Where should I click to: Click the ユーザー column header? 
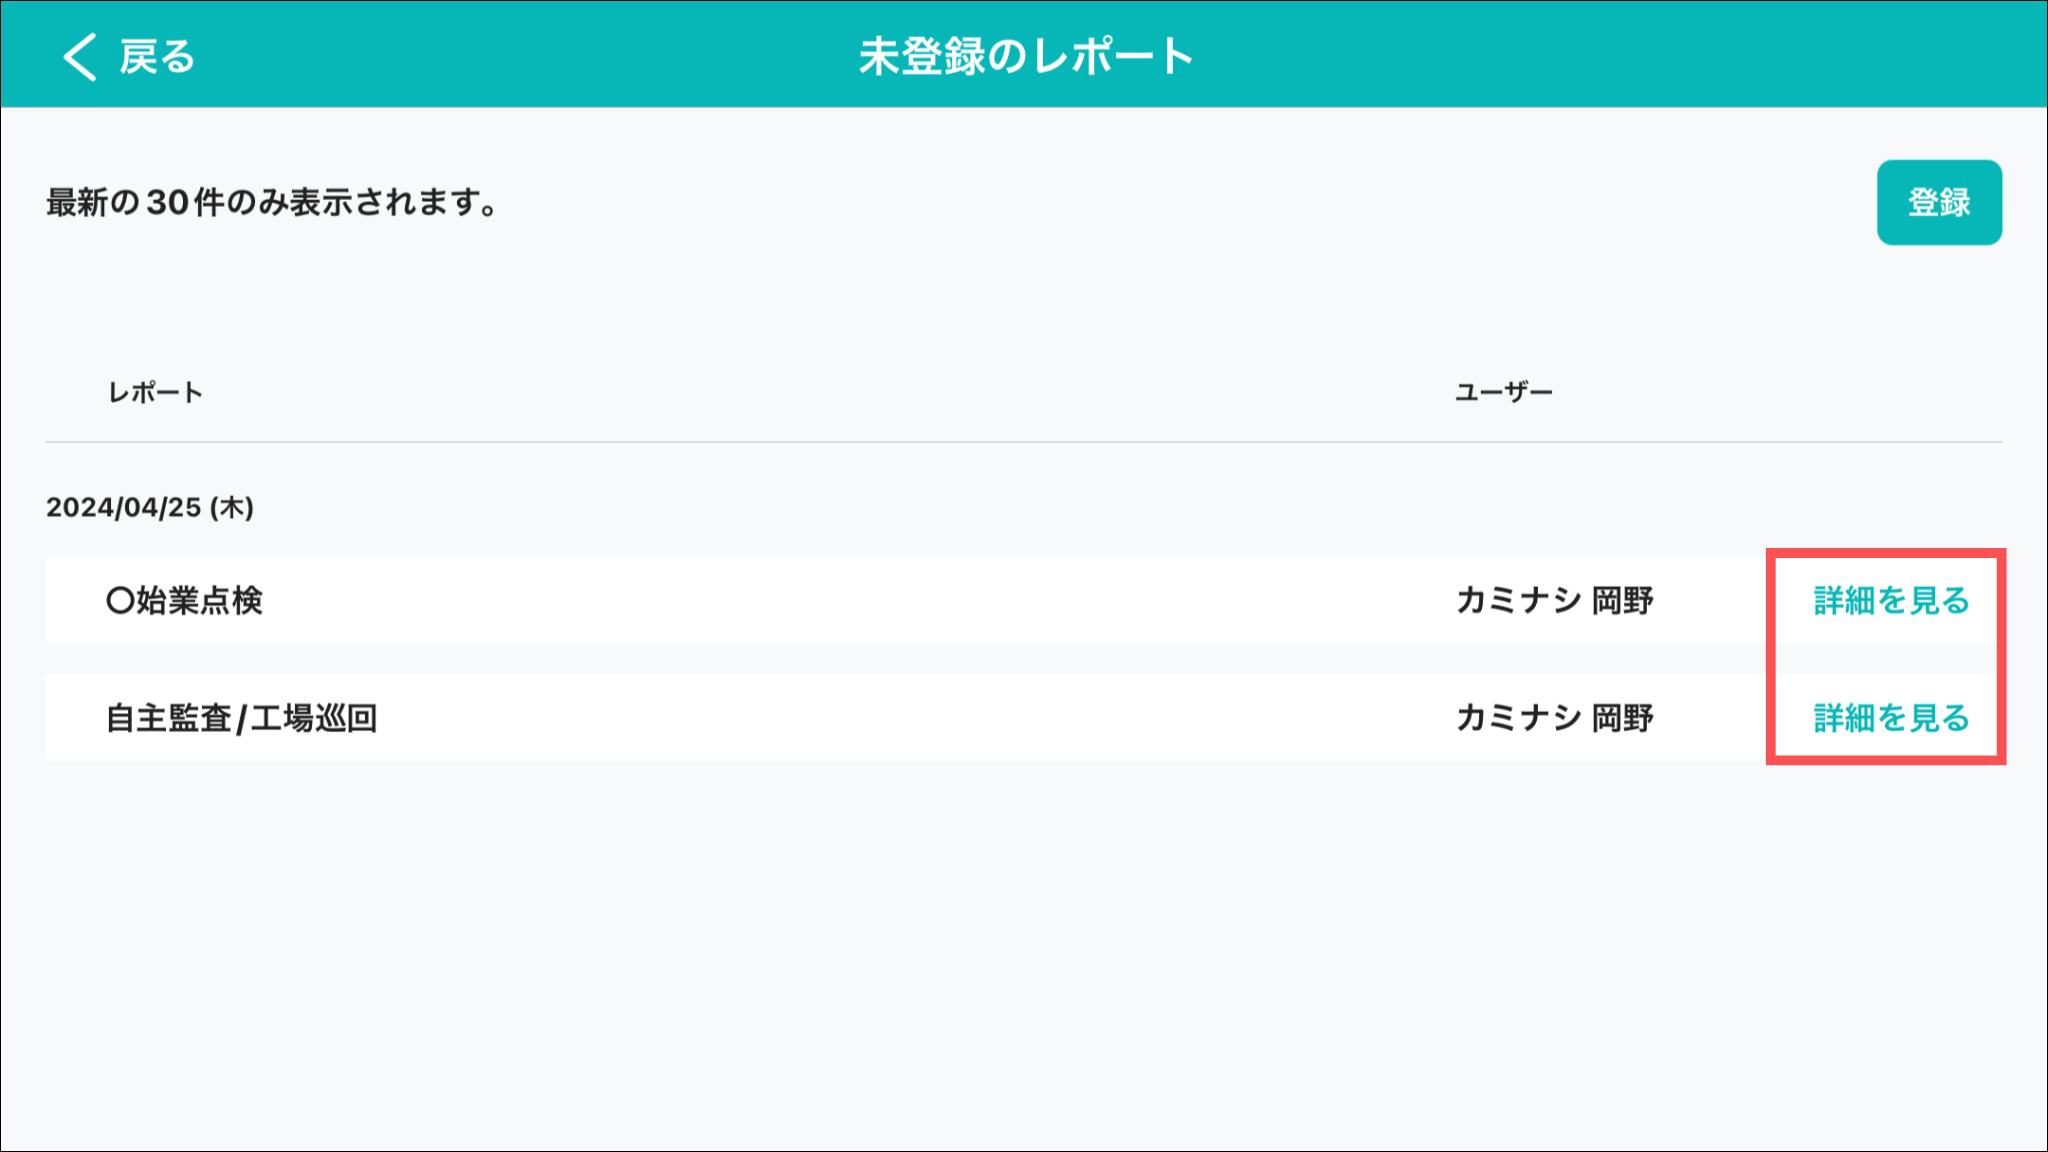(1503, 392)
